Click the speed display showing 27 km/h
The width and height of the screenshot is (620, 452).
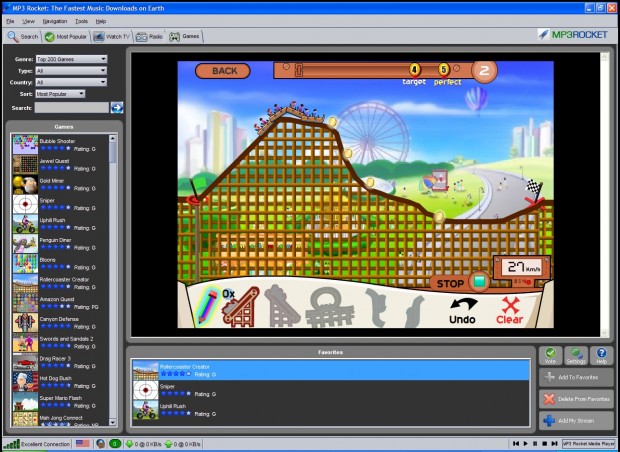[522, 268]
